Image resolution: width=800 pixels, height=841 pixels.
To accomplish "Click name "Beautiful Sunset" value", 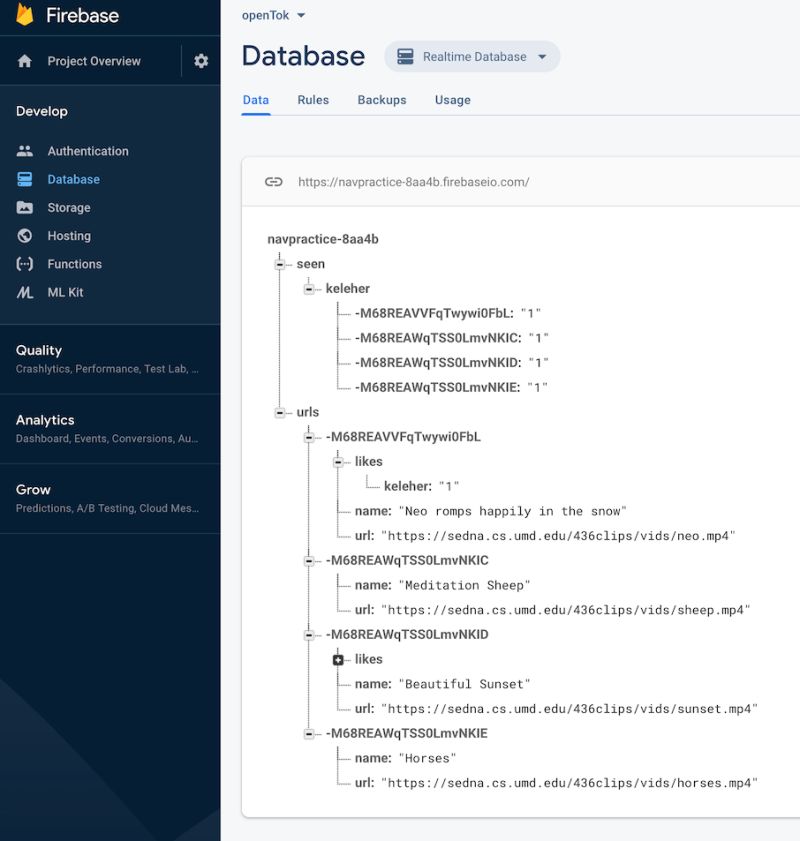I will click(464, 684).
